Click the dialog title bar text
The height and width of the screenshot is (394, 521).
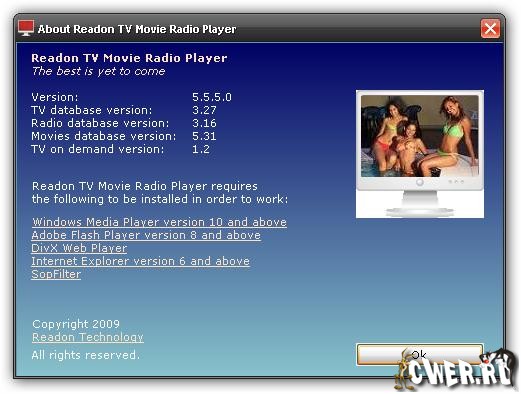click(x=137, y=29)
